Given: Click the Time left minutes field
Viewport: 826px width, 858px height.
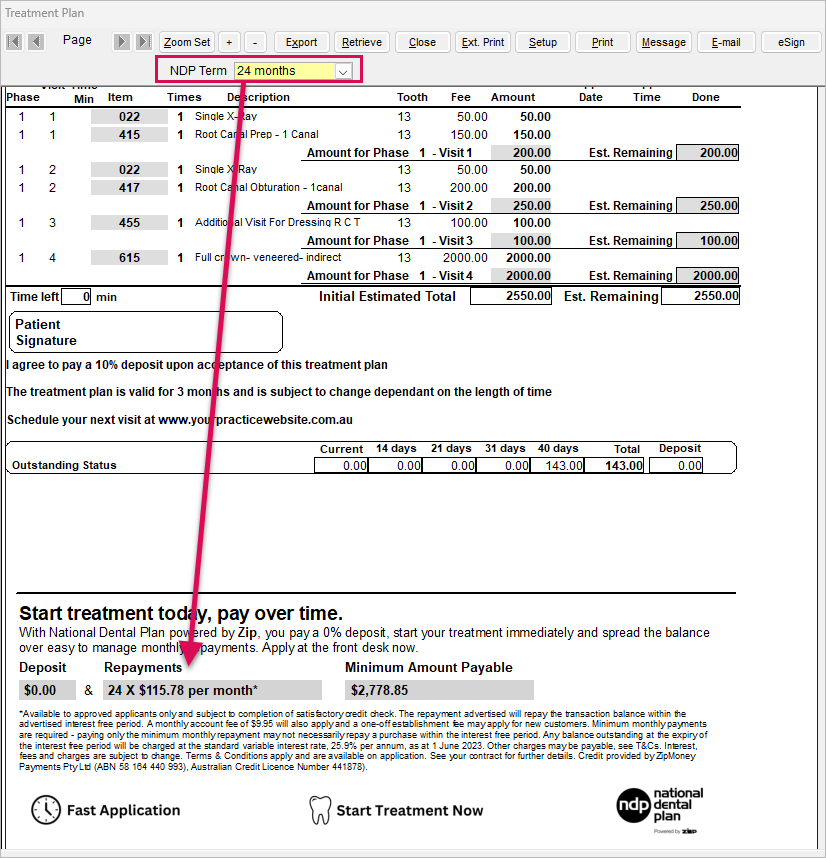Looking at the screenshot, I should (x=76, y=297).
